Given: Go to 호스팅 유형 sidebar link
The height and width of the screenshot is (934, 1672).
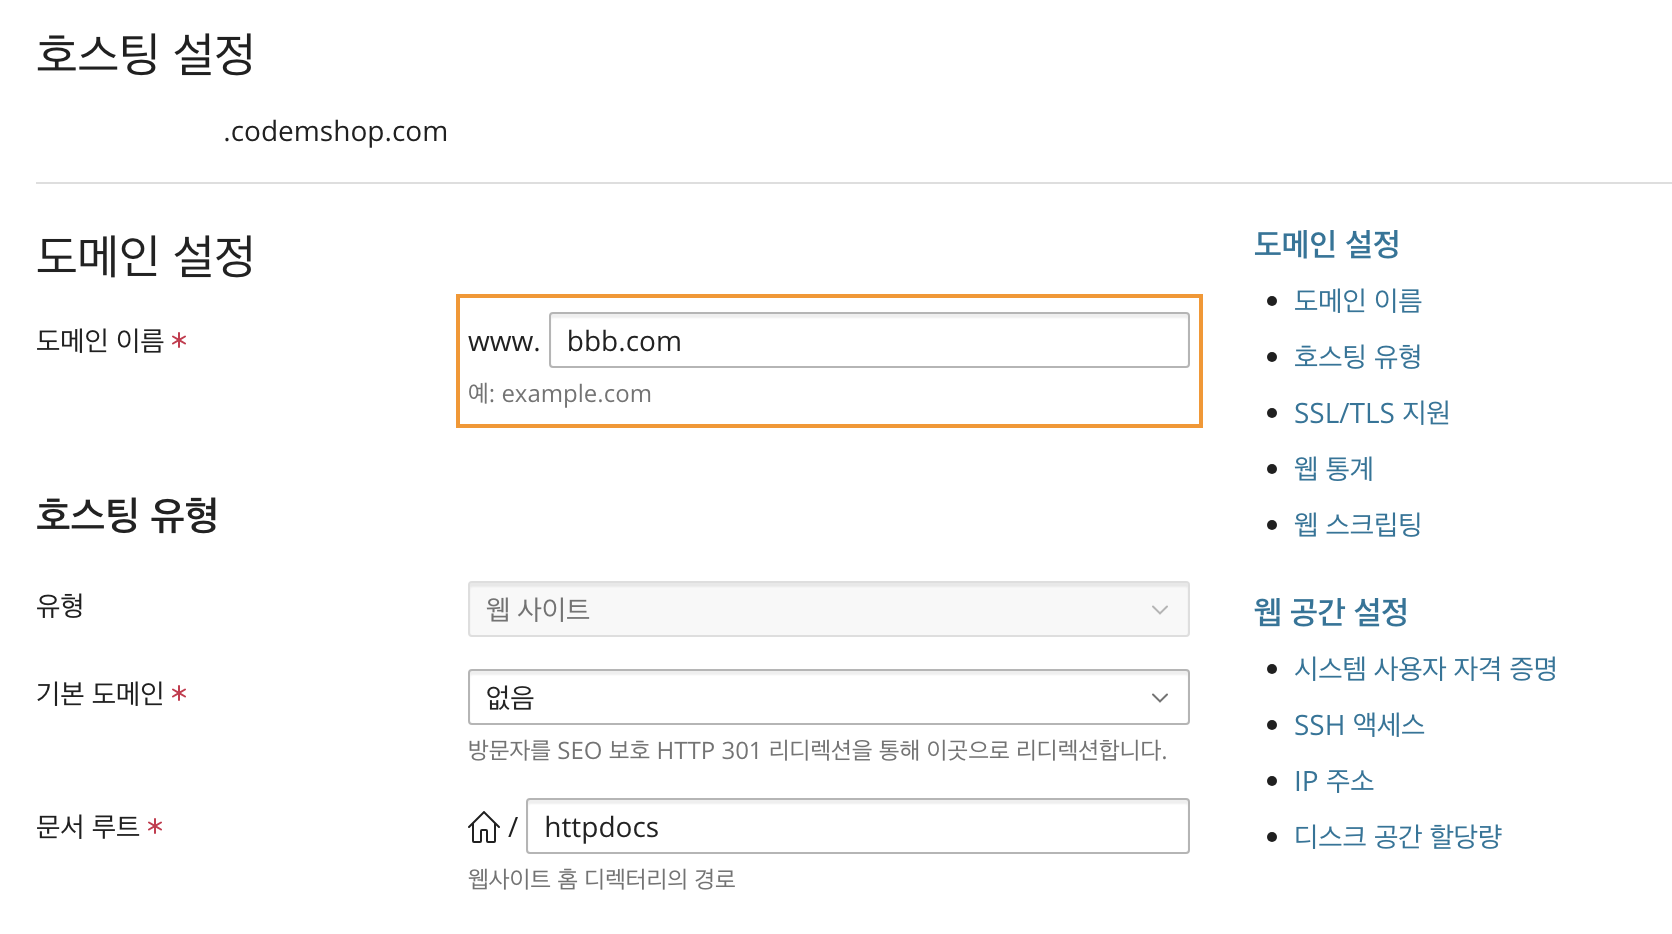Looking at the screenshot, I should pyautogui.click(x=1357, y=357).
